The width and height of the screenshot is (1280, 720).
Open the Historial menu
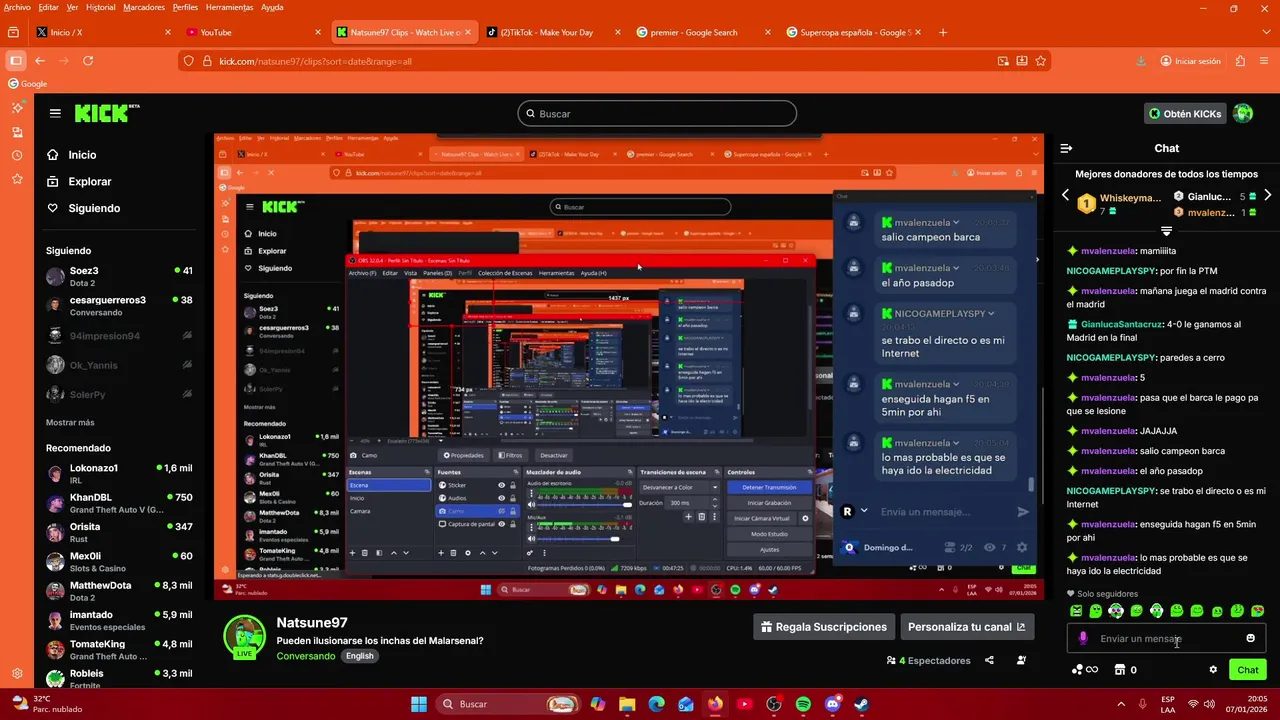[100, 7]
